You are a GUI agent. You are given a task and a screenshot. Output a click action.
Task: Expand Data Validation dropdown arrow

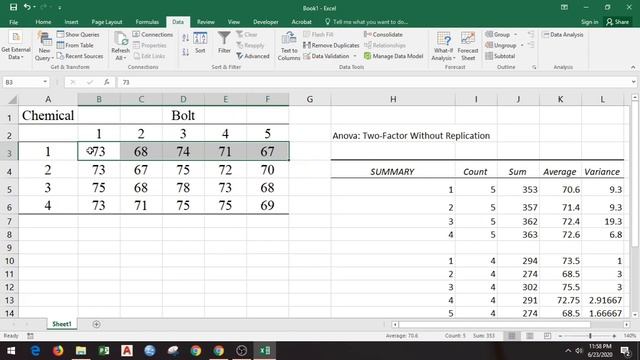coord(355,56)
